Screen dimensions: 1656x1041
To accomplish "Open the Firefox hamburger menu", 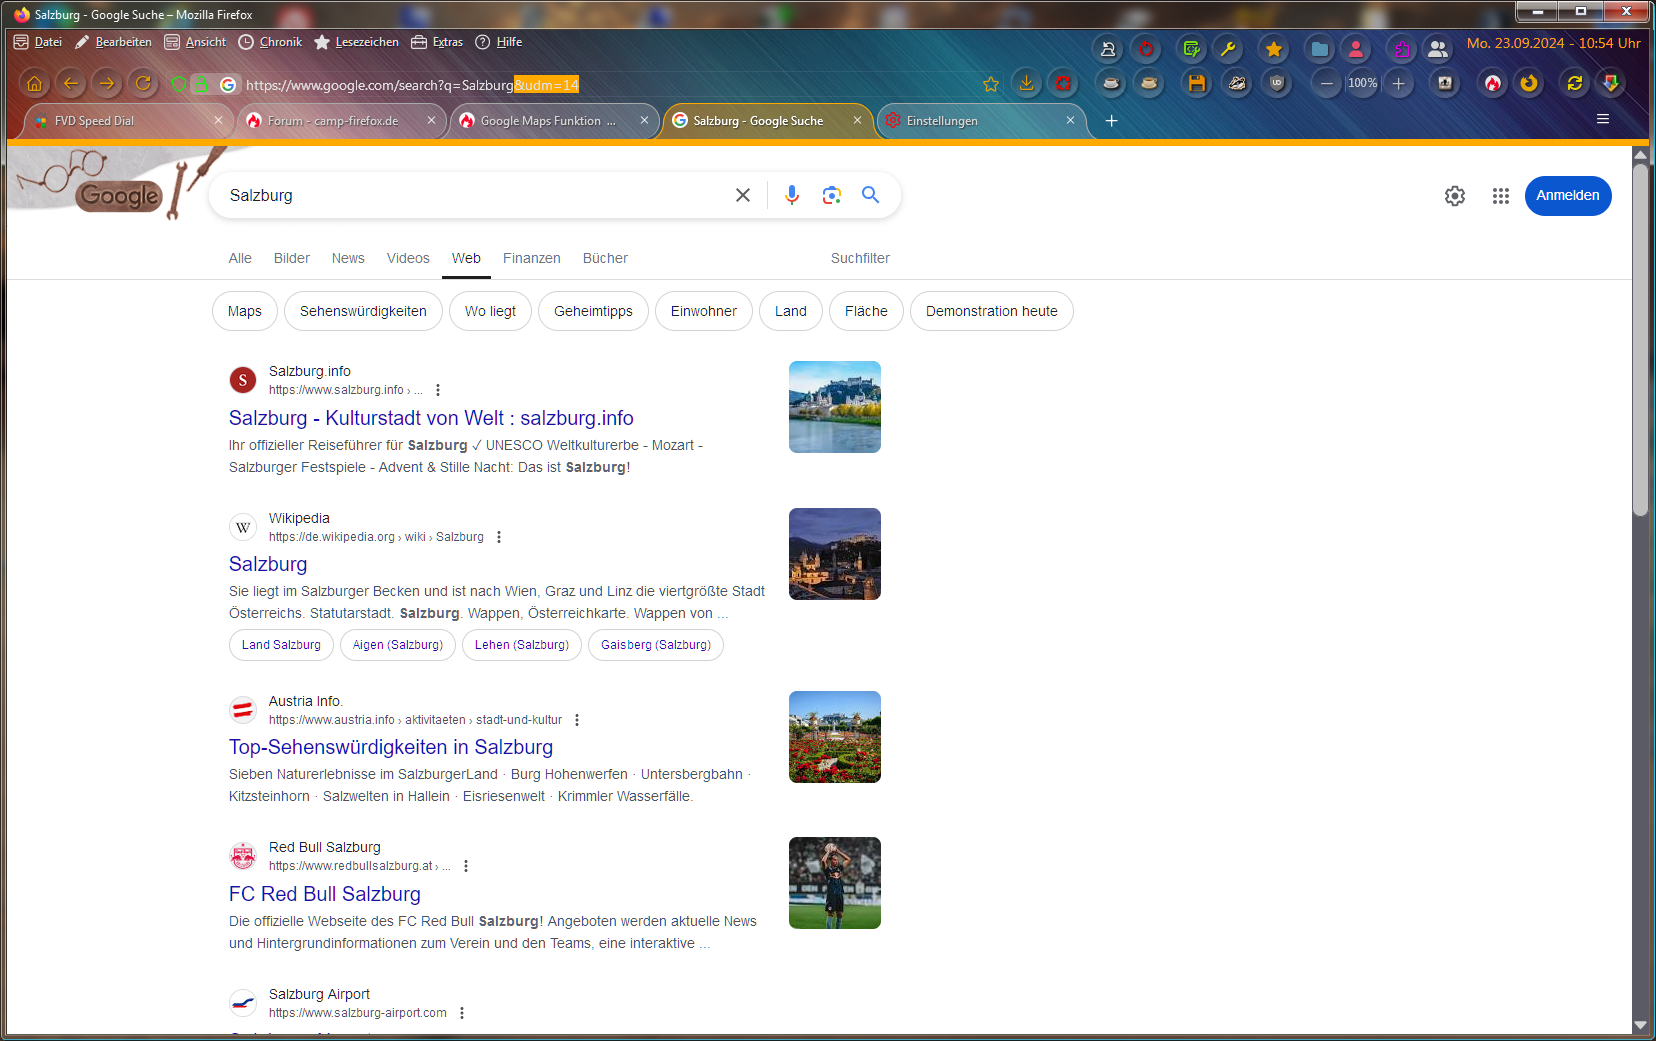I will [x=1602, y=120].
